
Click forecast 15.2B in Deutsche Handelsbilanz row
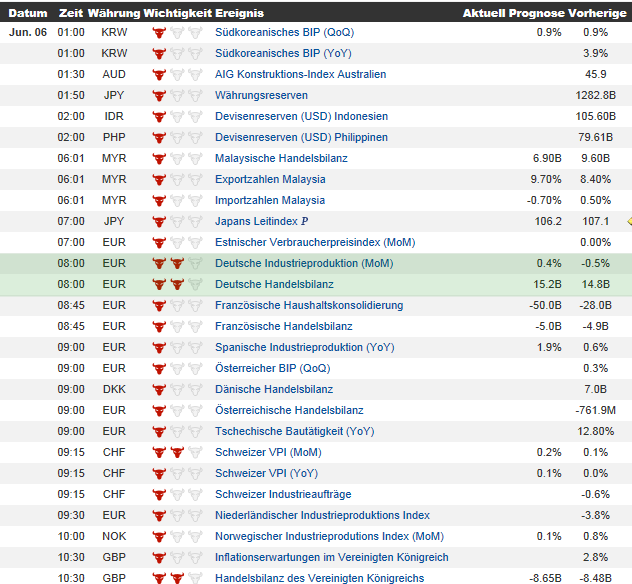coord(547,284)
